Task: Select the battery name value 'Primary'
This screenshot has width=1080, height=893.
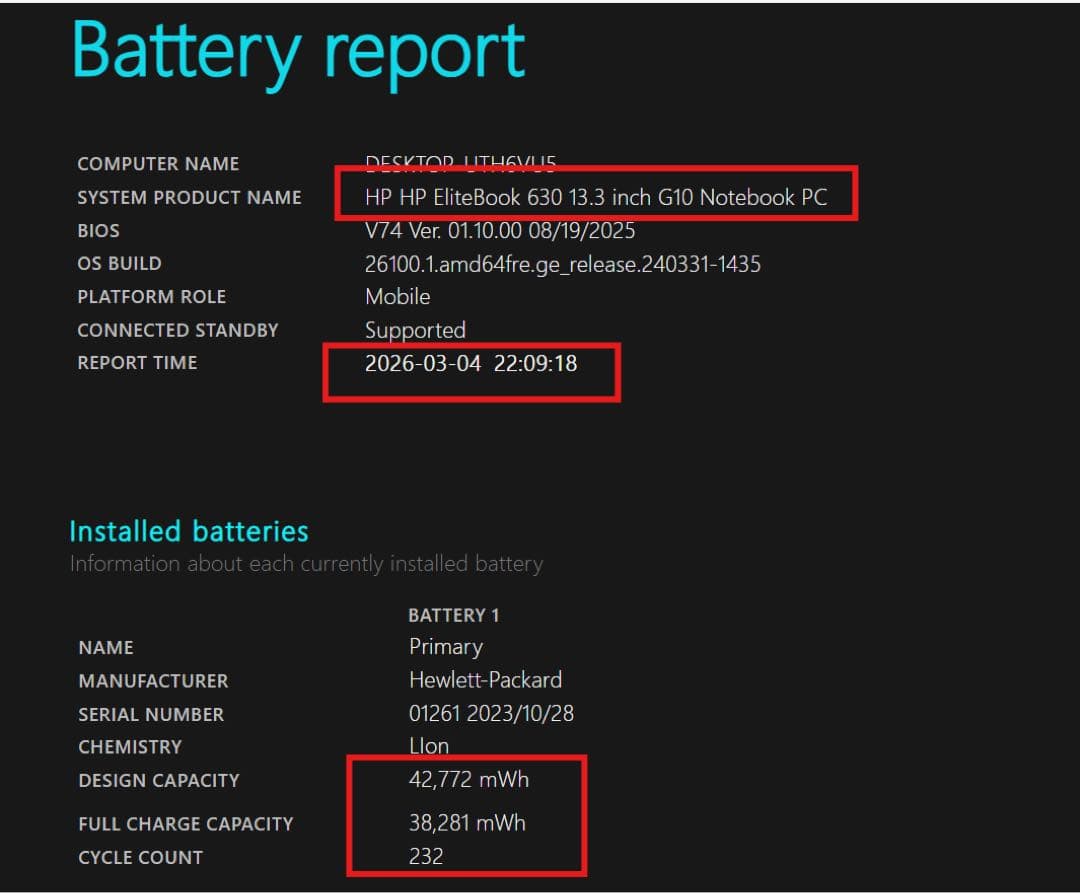Action: [446, 647]
